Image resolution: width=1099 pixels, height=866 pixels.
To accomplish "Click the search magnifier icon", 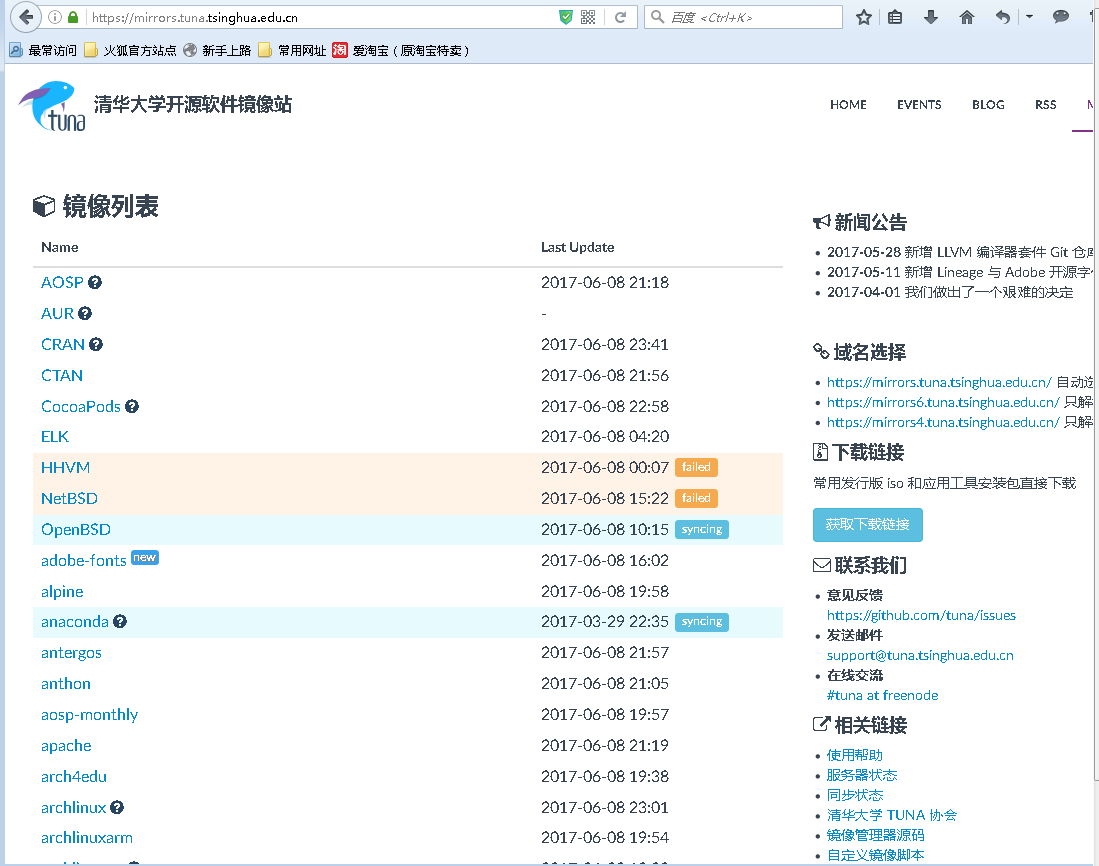I will point(657,17).
